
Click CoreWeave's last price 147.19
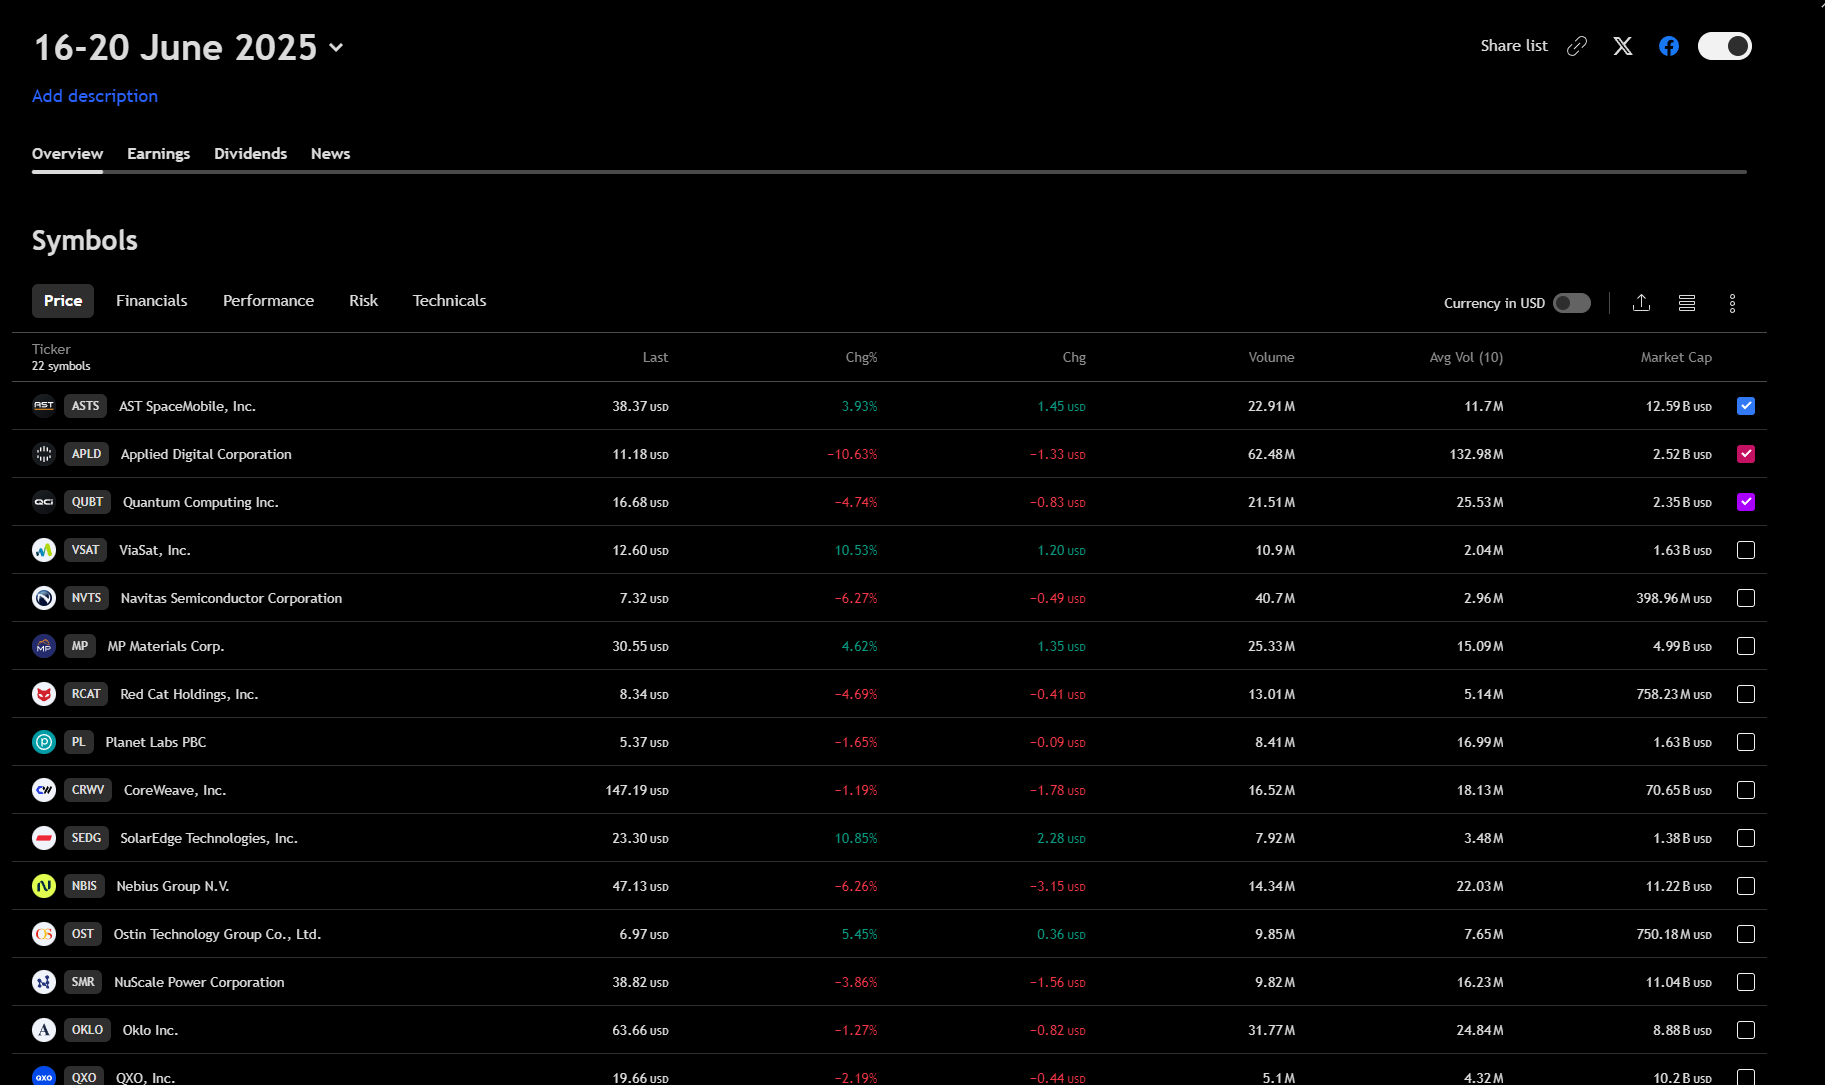click(x=637, y=790)
